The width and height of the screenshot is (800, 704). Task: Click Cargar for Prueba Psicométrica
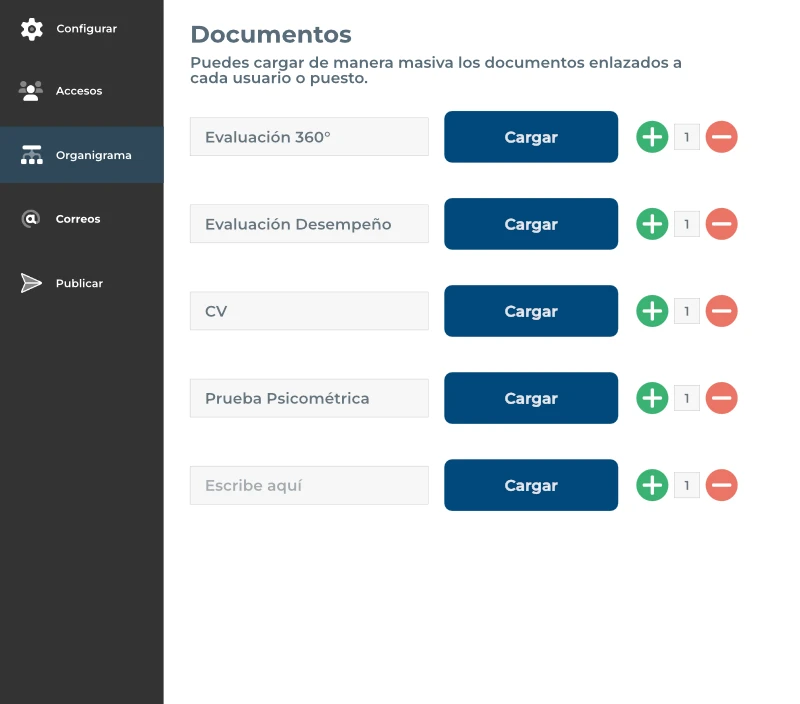[530, 398]
